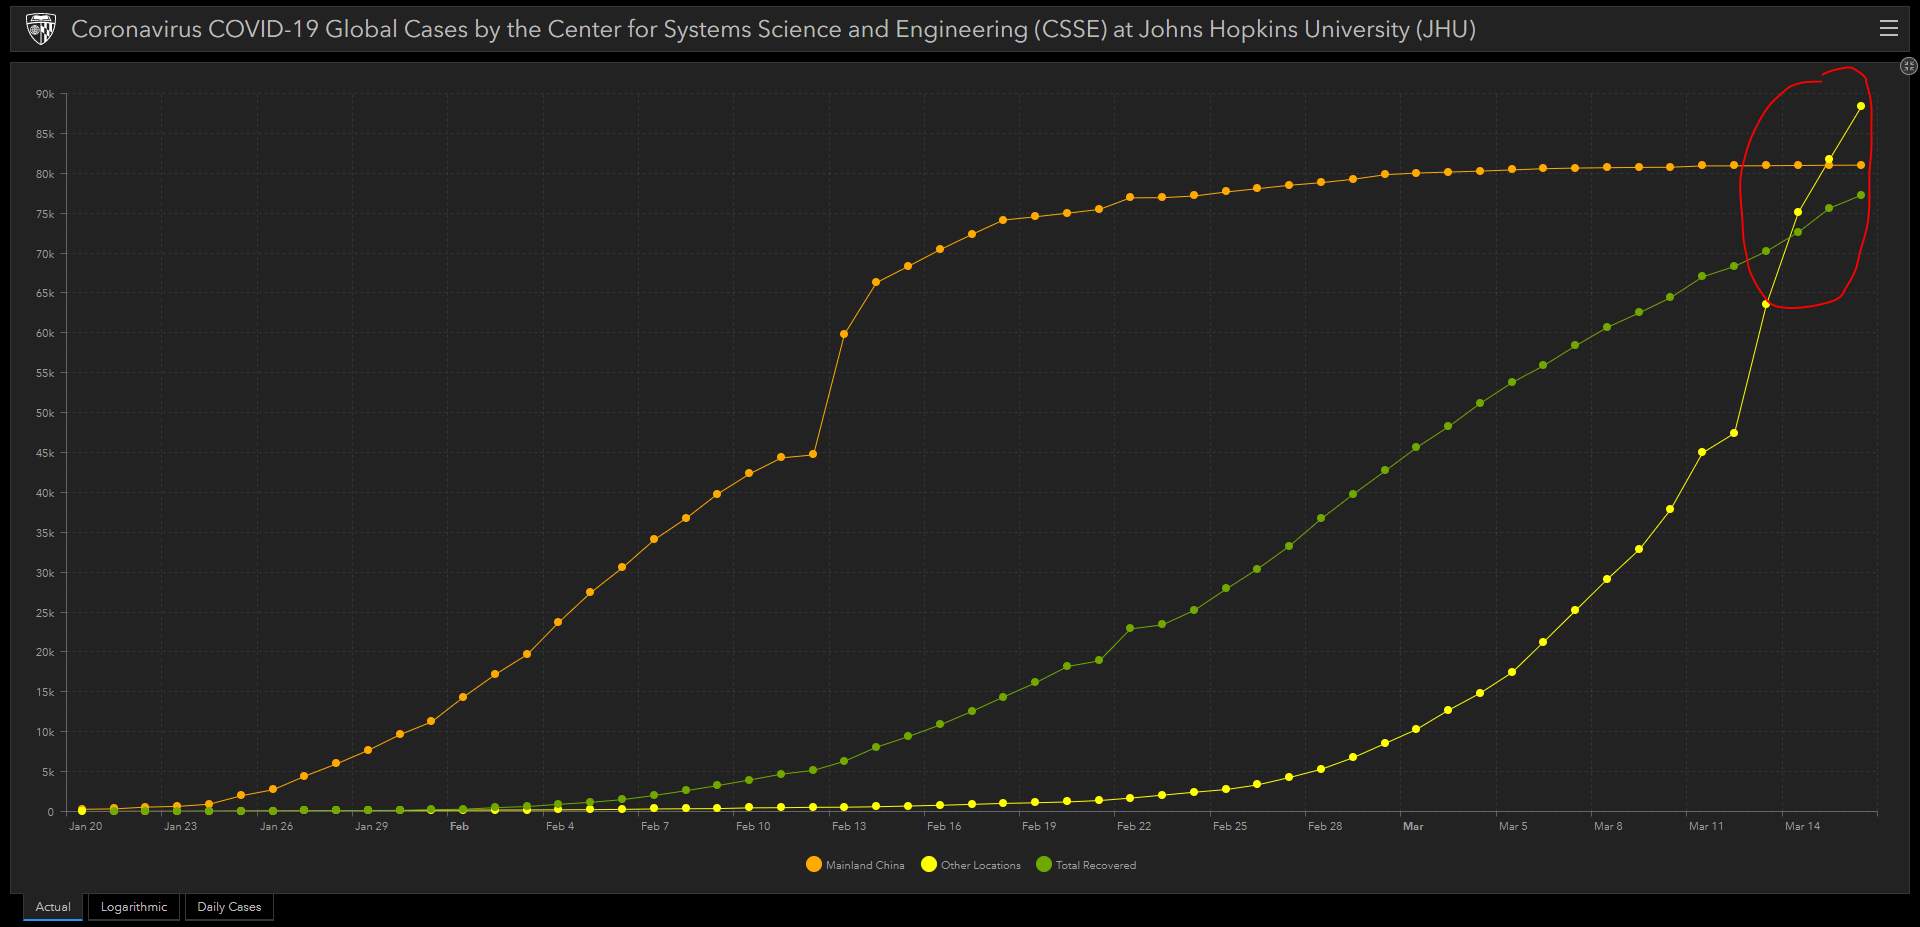Screen dimensions: 1920x927
Task: Click the last green Total Recovered point
Action: (x=1861, y=195)
